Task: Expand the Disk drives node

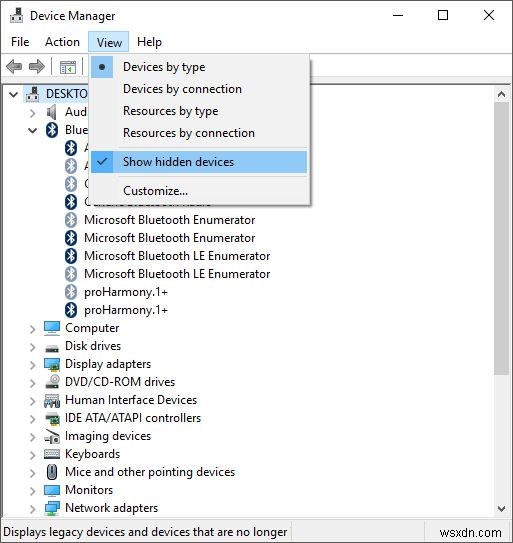Action: click(33, 347)
